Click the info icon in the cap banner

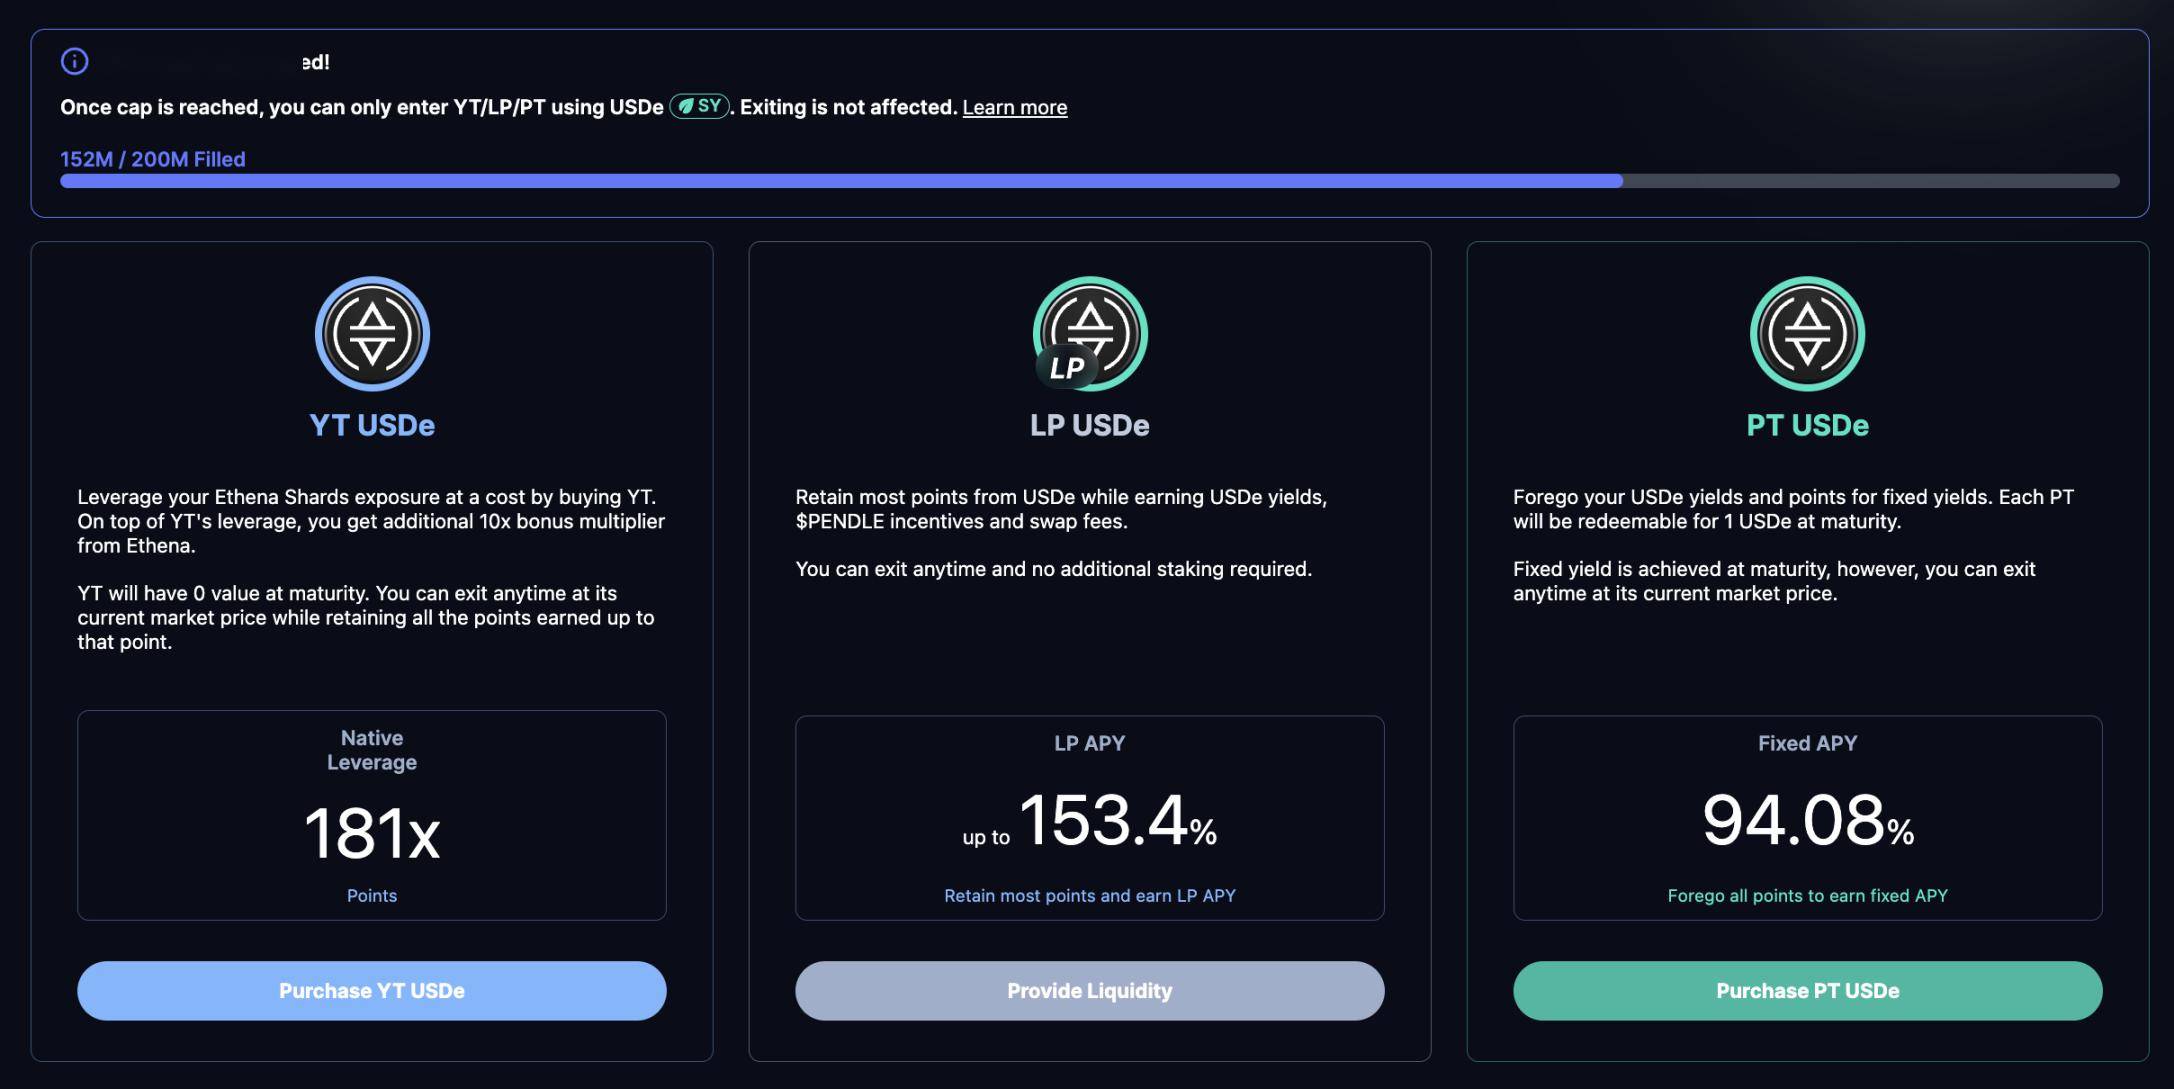coord(75,62)
